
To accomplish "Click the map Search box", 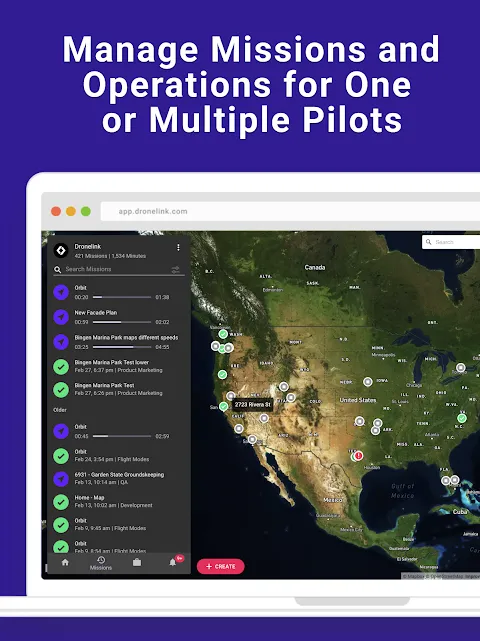I will click(451, 242).
